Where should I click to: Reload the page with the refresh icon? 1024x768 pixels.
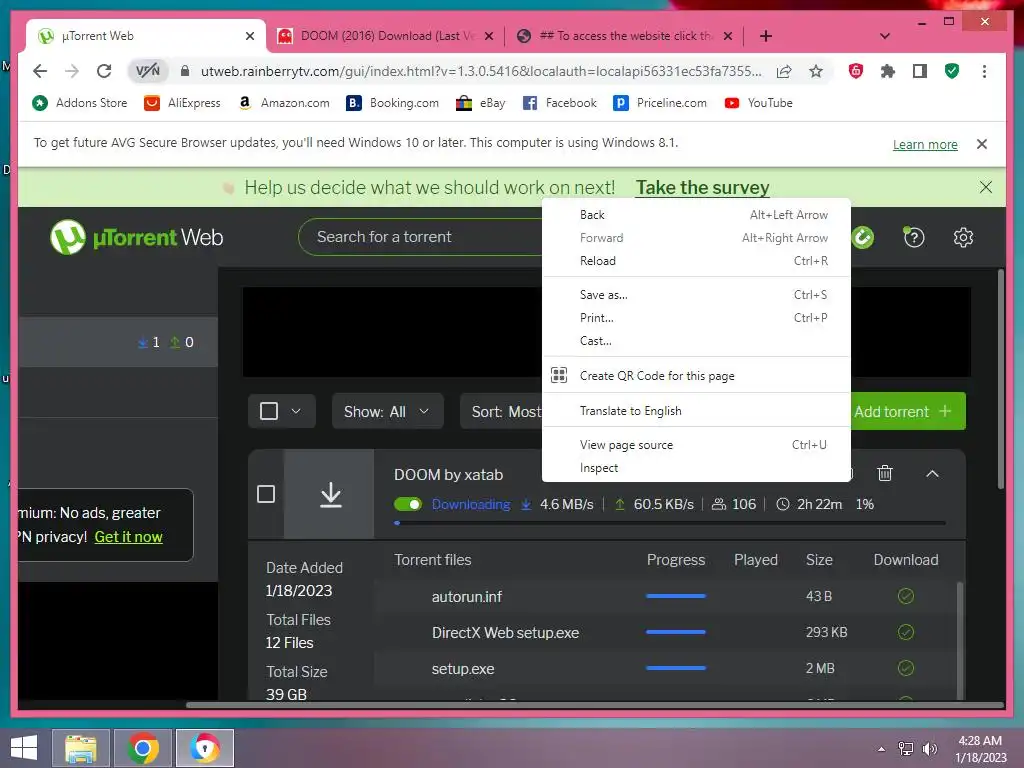coord(104,71)
